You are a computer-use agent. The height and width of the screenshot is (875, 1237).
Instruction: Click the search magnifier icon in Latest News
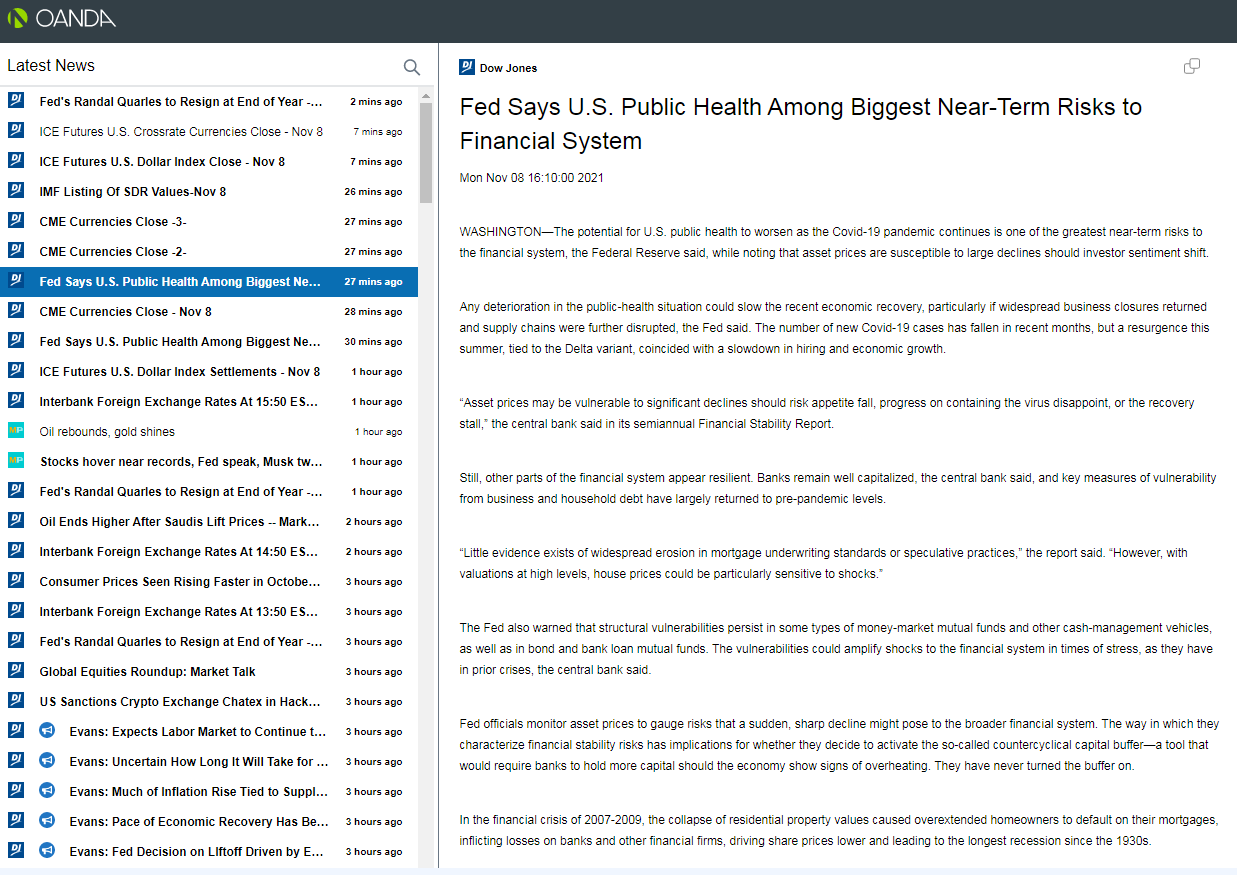412,67
